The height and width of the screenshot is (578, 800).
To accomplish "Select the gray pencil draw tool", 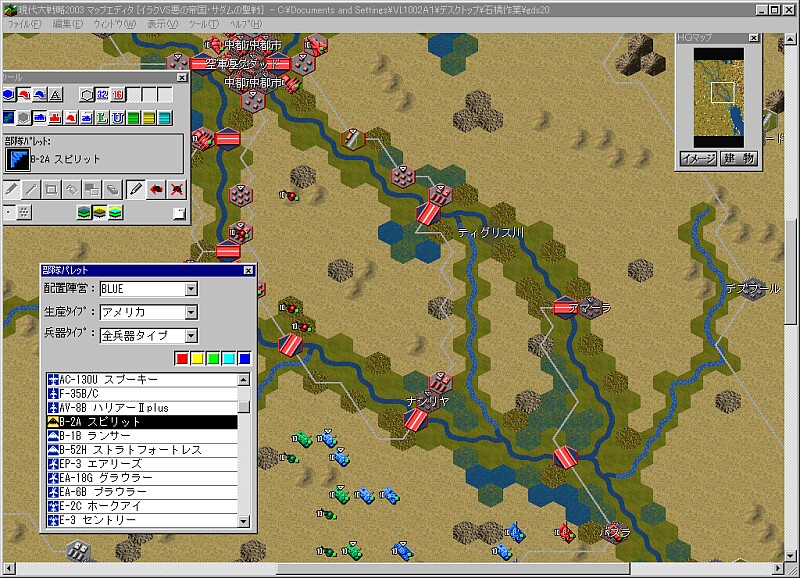I will coord(11,190).
